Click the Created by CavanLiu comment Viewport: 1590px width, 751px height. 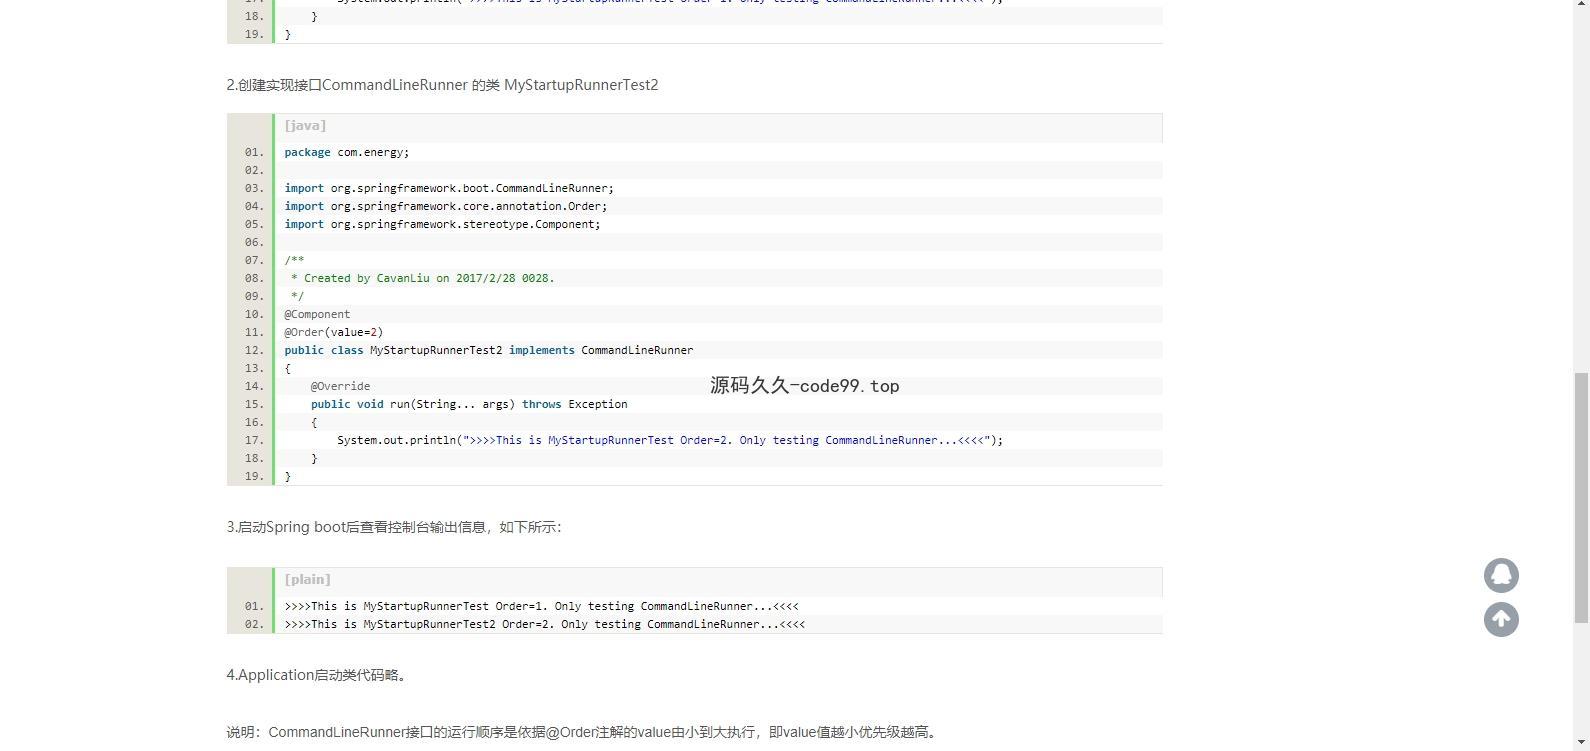click(x=422, y=278)
